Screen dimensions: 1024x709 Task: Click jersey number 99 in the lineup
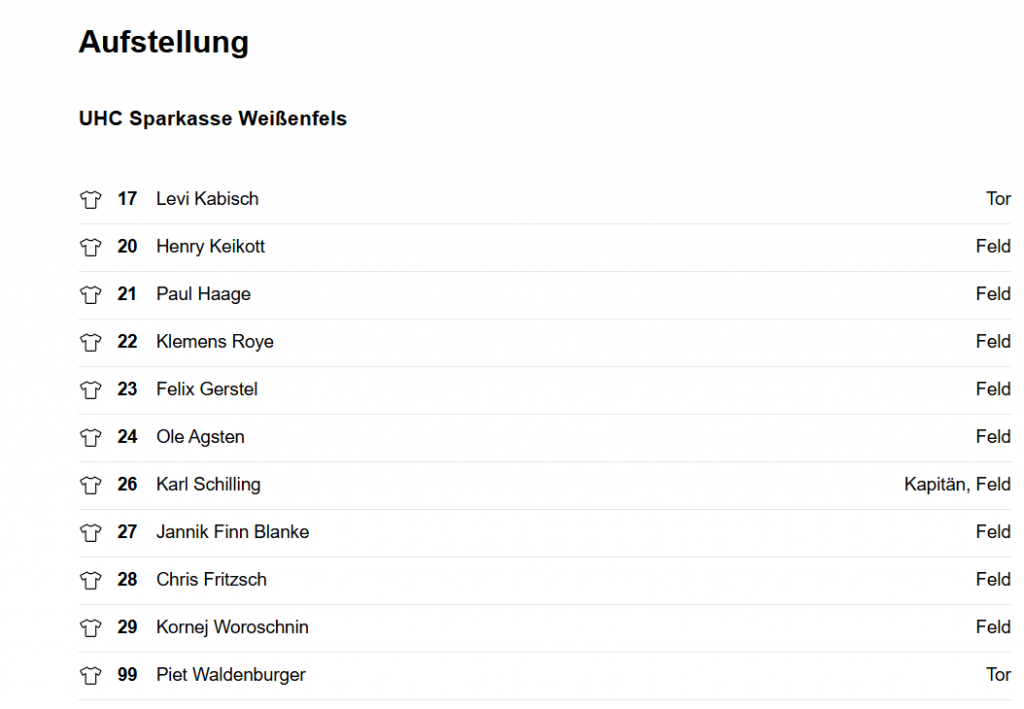[127, 674]
